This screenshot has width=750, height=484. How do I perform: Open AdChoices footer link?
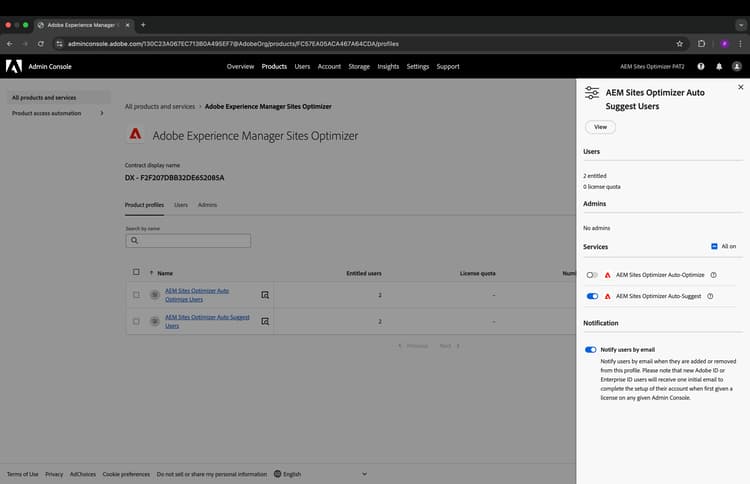[x=83, y=474]
